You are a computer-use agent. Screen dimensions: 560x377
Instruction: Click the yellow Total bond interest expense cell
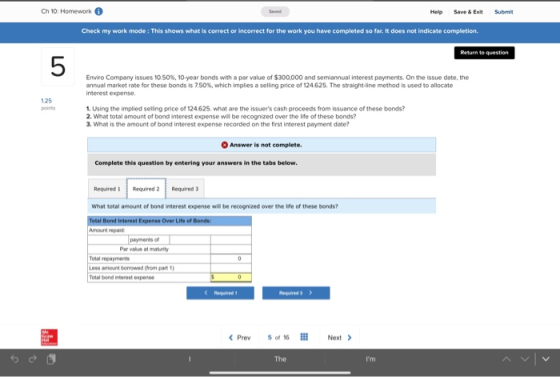tap(231, 277)
